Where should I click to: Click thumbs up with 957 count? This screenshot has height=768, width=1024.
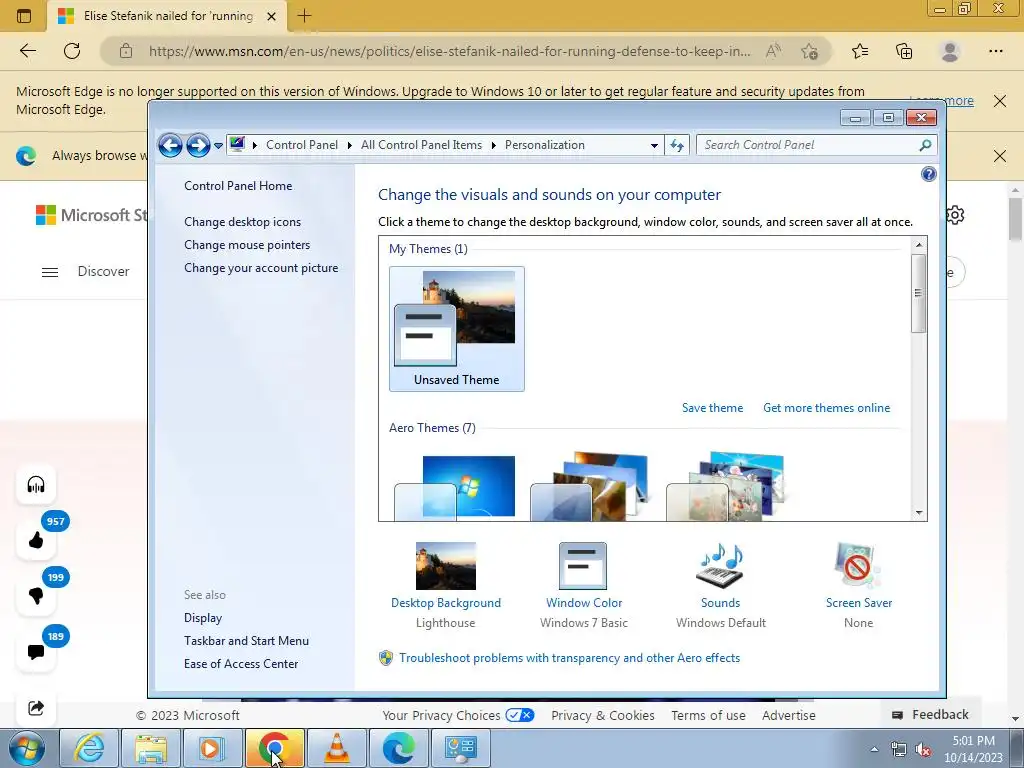pos(36,539)
